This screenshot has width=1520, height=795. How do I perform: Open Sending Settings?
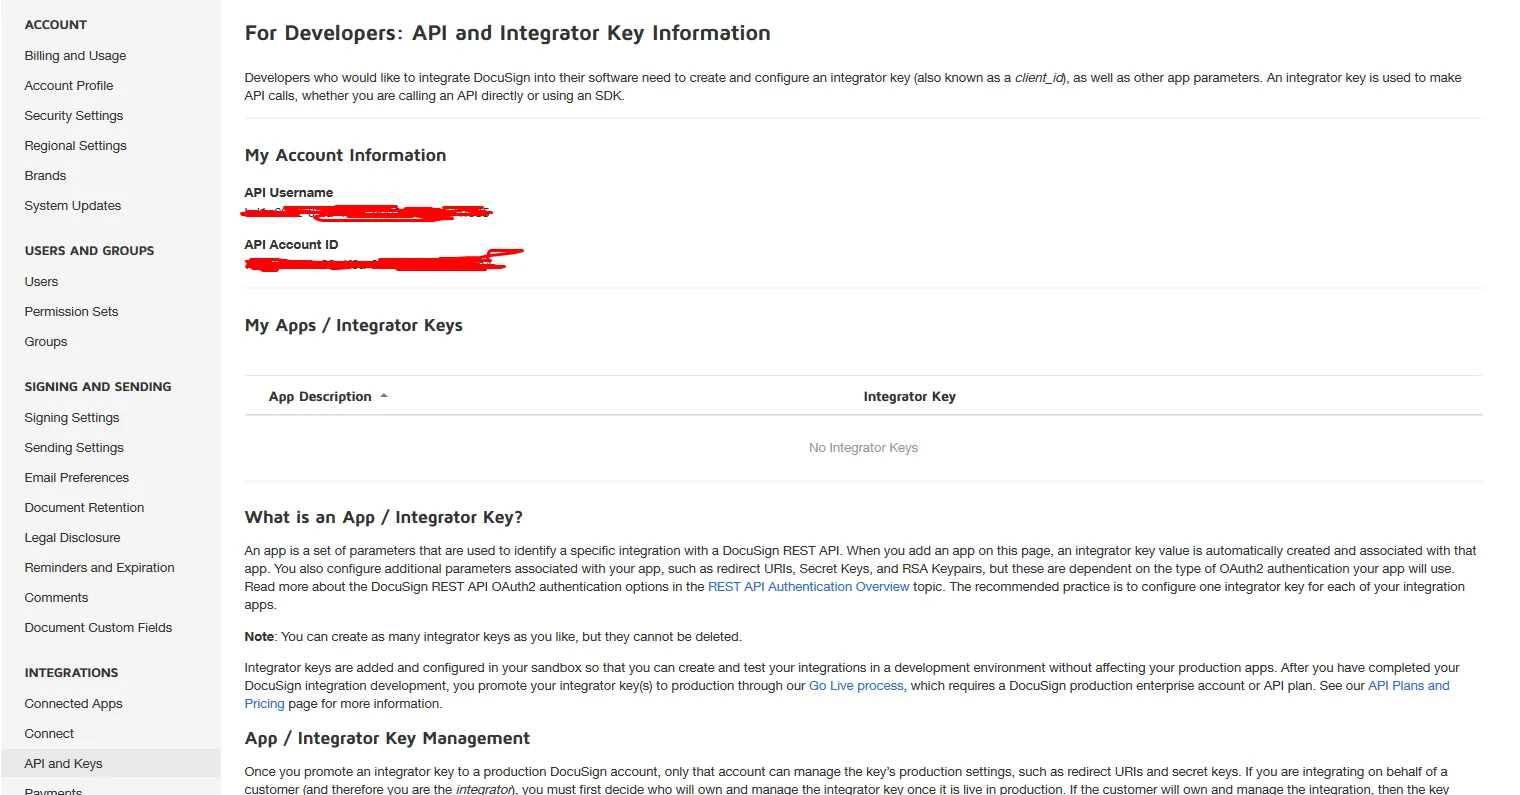click(74, 448)
